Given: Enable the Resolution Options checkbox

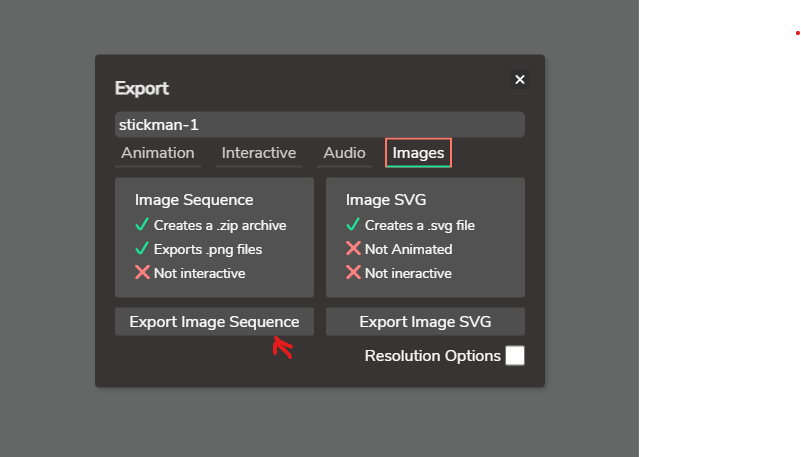Looking at the screenshot, I should tap(515, 355).
